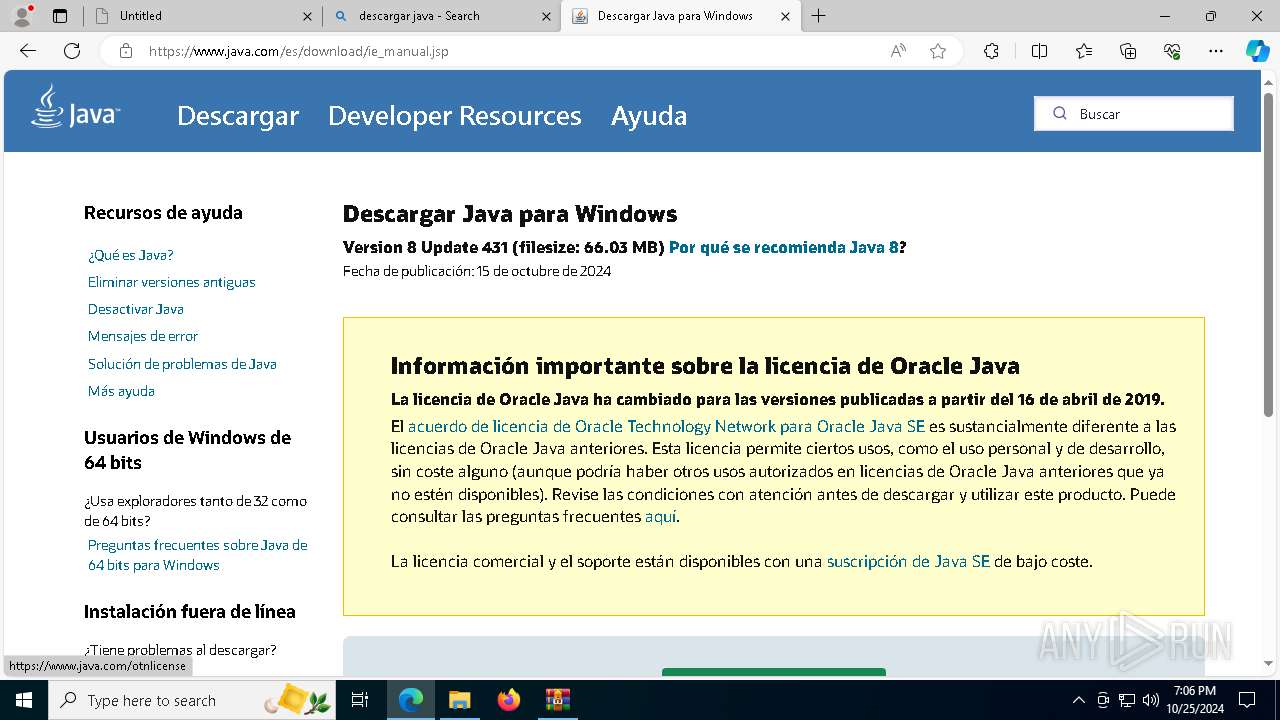
Task: Click the Edge profile avatar icon
Action: pyautogui.click(x=22, y=15)
